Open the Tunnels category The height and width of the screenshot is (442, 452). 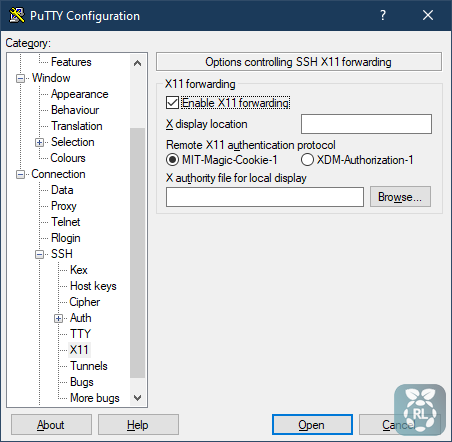[x=89, y=366]
